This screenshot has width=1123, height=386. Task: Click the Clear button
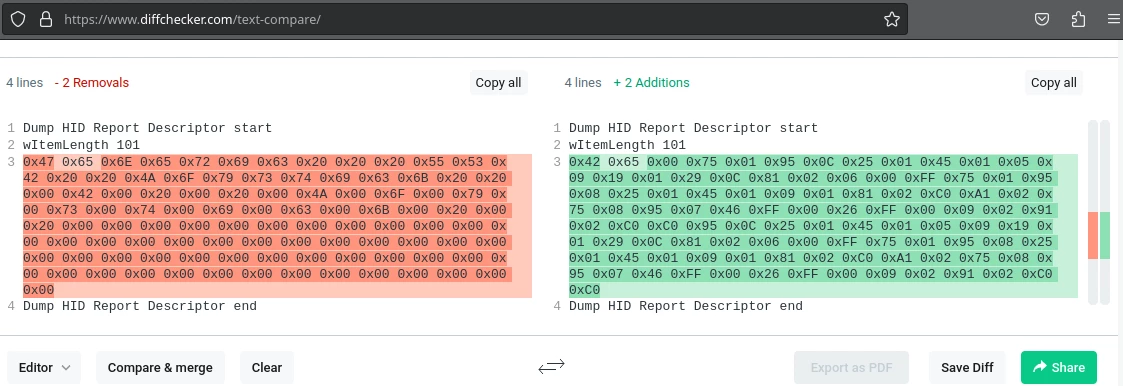[266, 367]
